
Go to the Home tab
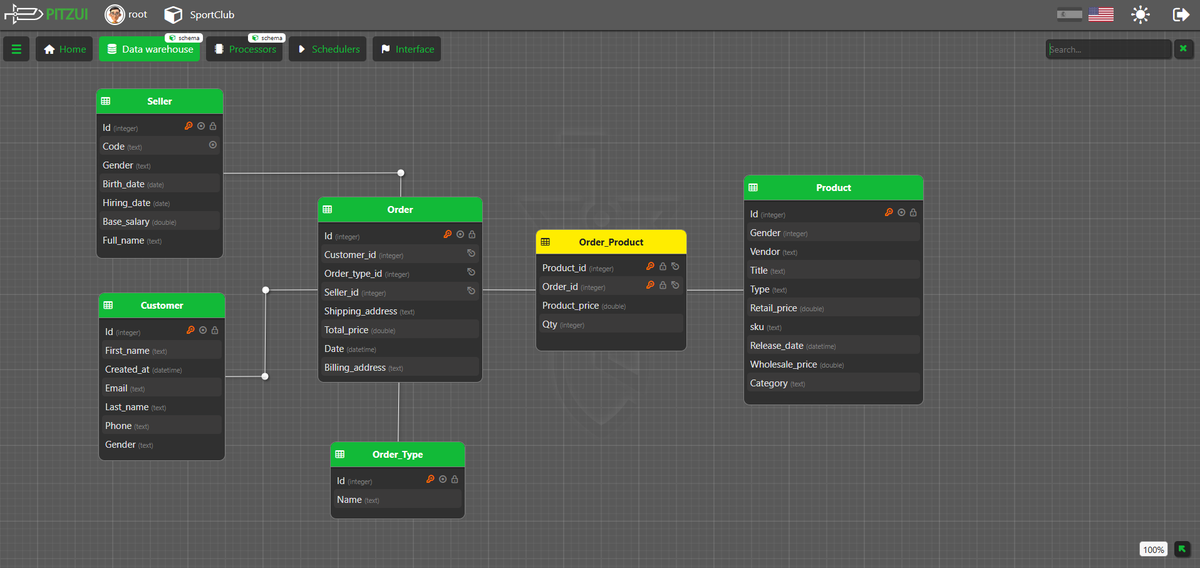click(64, 49)
